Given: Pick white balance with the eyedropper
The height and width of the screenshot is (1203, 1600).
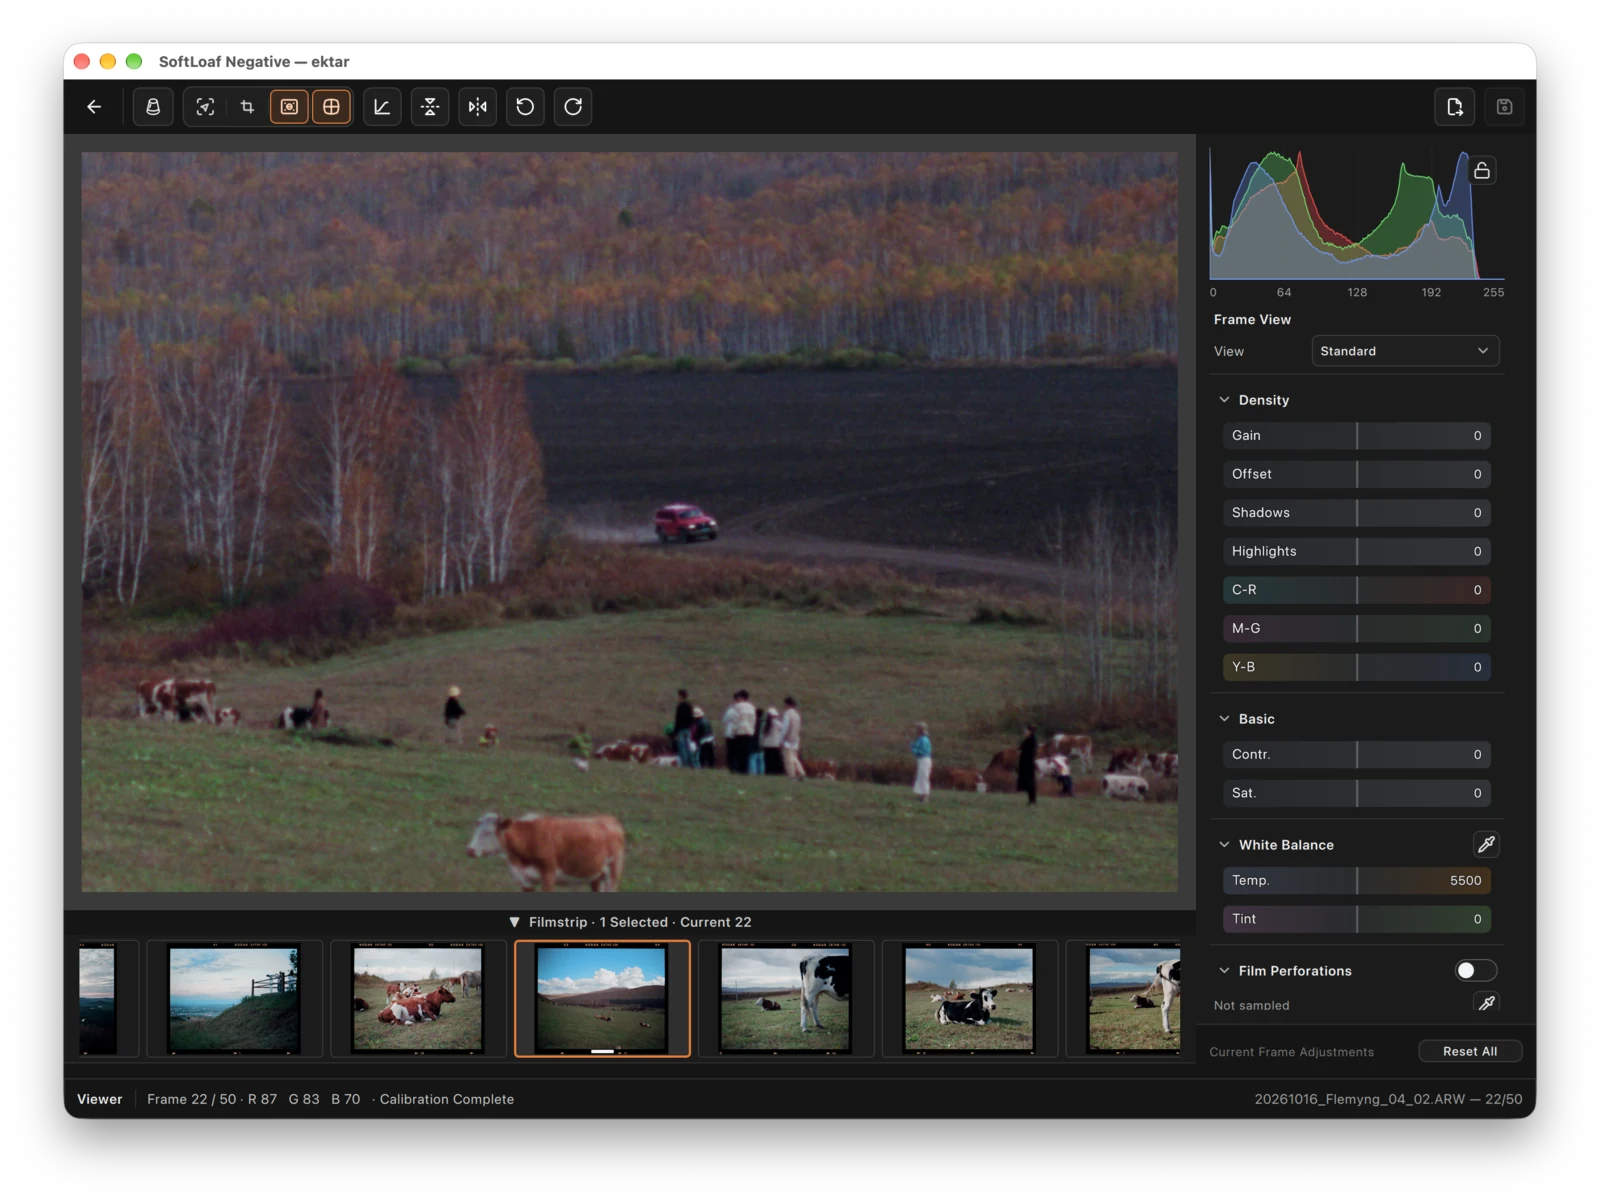Looking at the screenshot, I should pyautogui.click(x=1487, y=845).
